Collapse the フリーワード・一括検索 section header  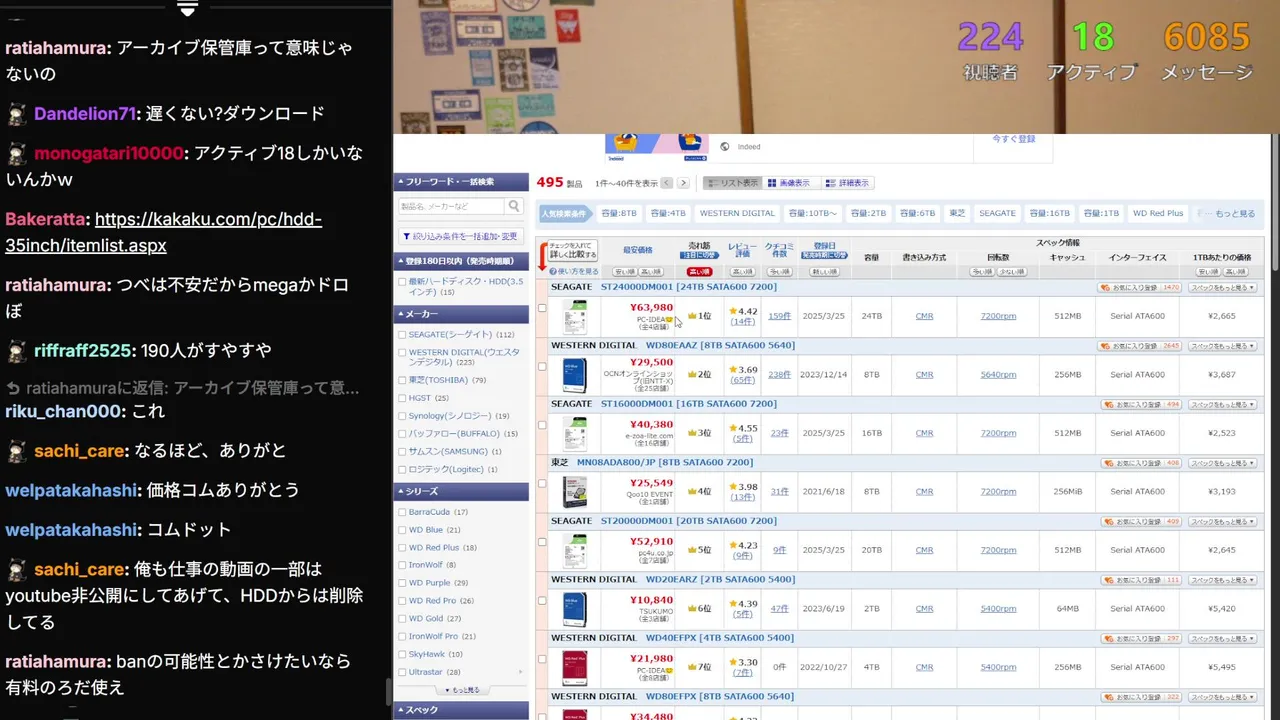[461, 182]
